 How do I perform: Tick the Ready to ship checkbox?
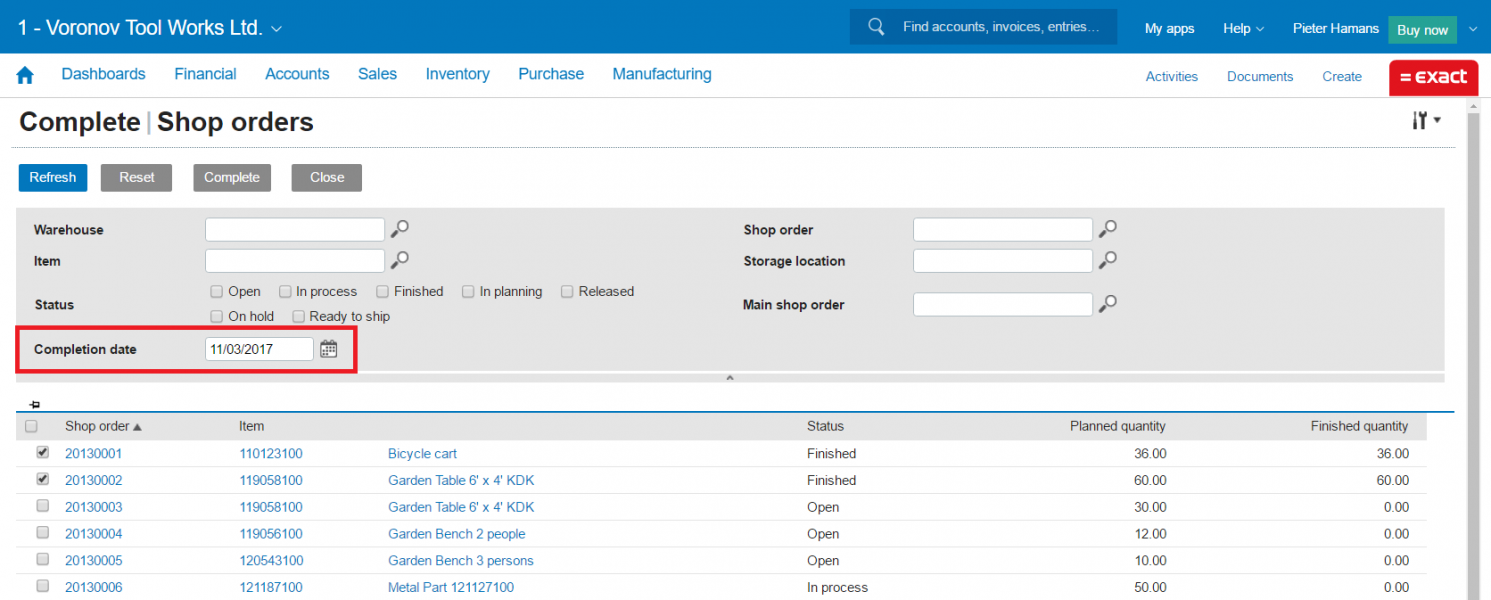(298, 317)
